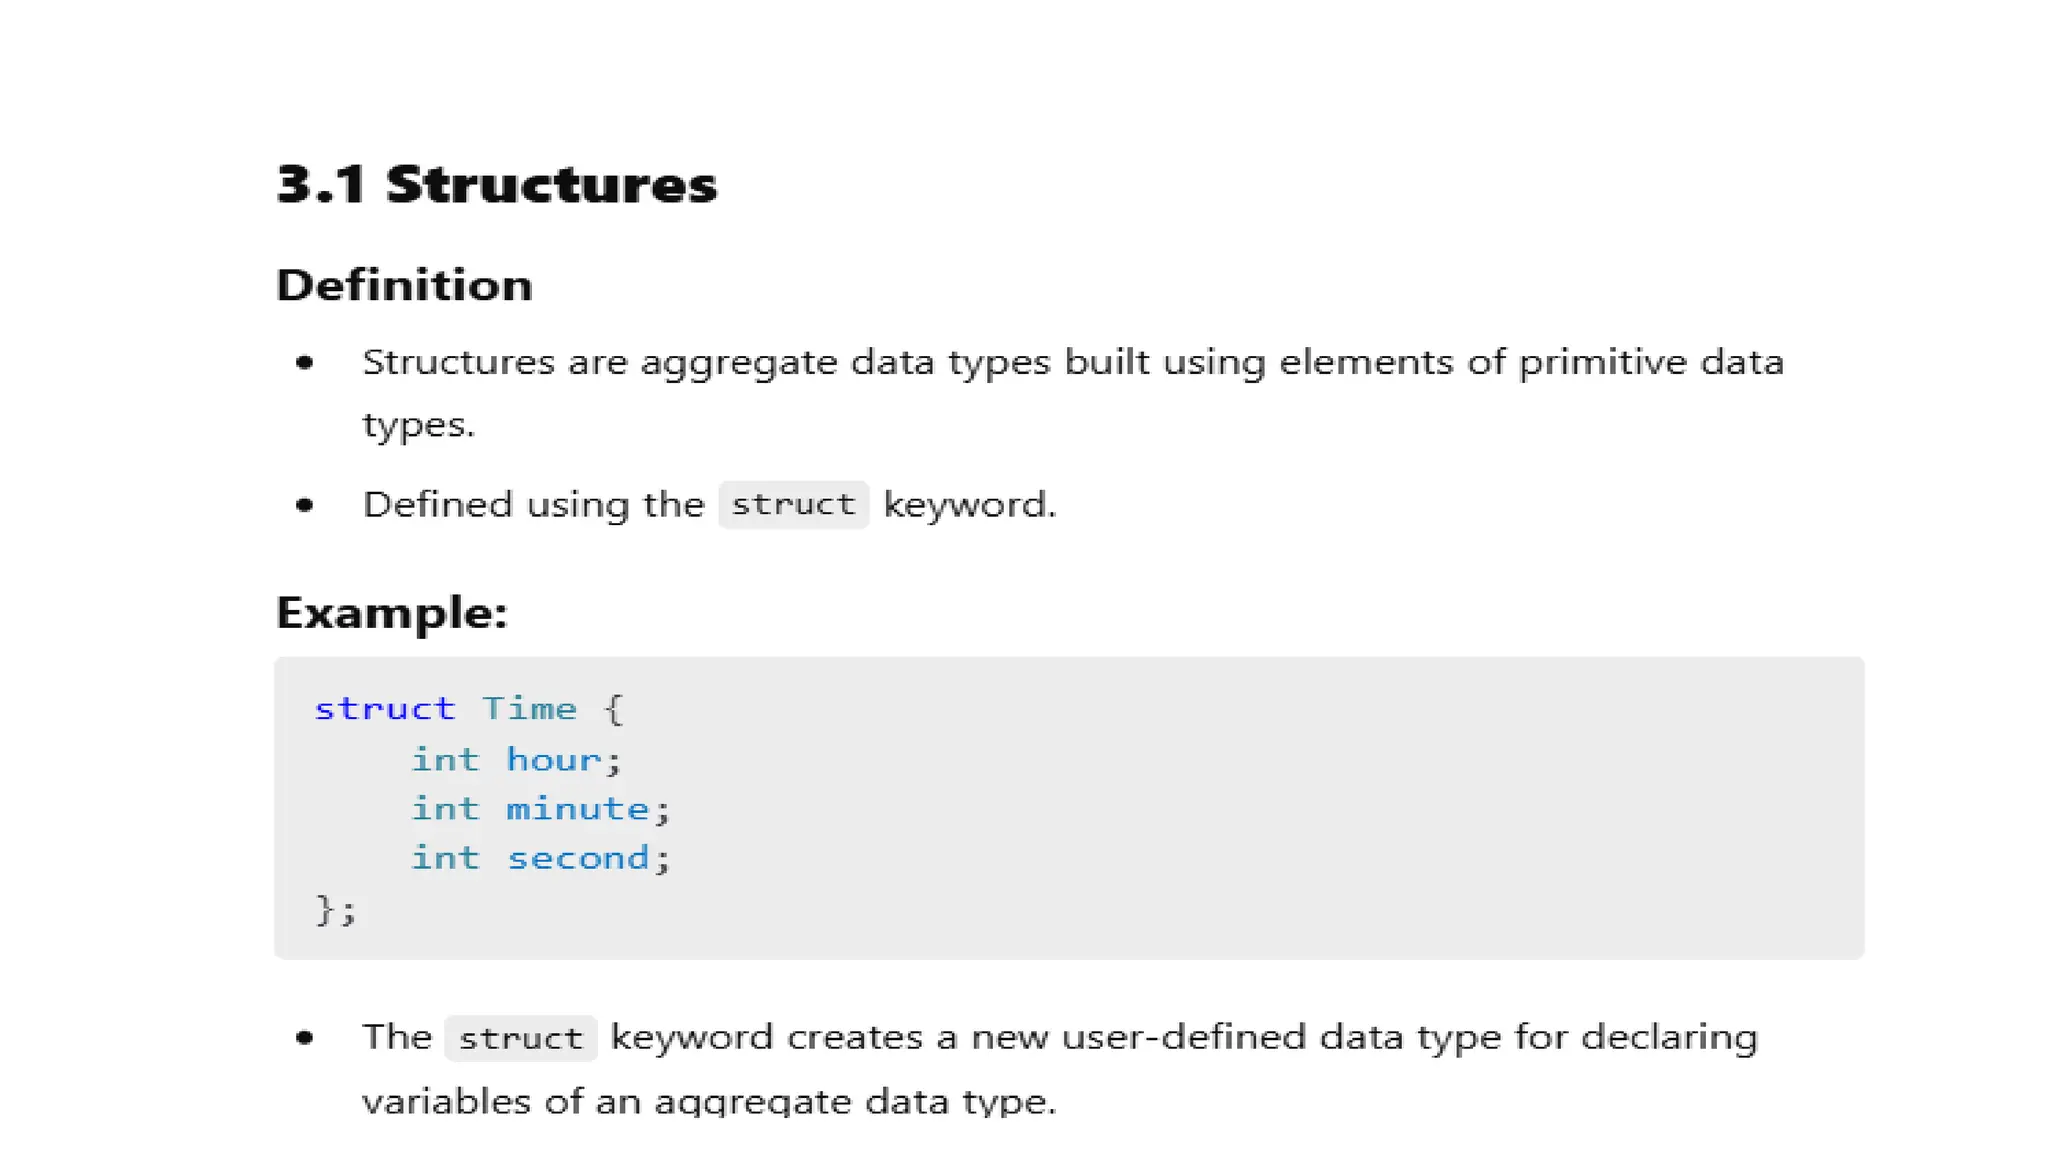
Task: Click the opening brace after Time
Action: [614, 709]
